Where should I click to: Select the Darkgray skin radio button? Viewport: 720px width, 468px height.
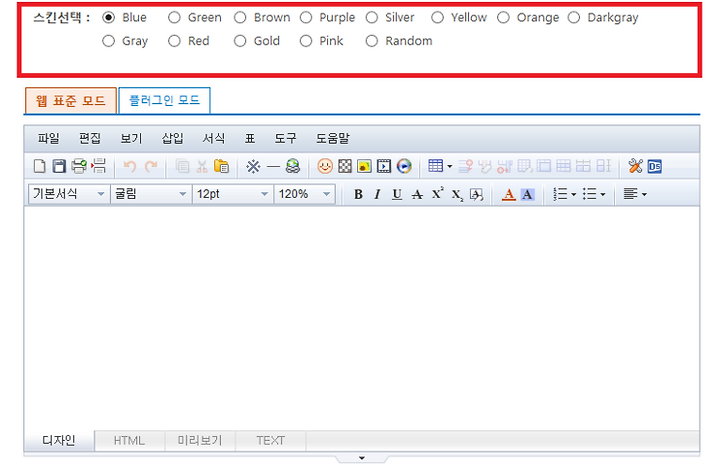click(x=574, y=17)
